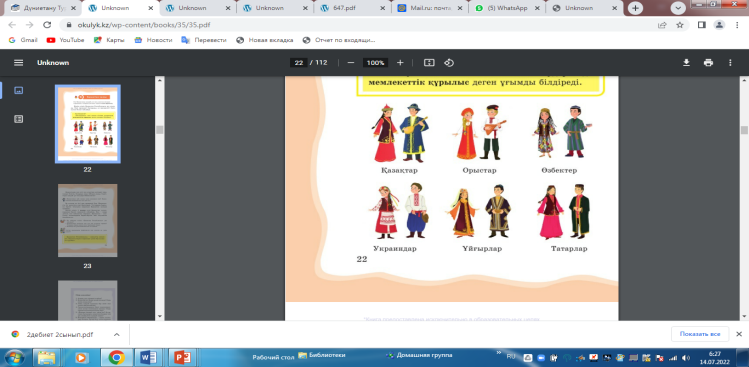Image resolution: width=749 pixels, height=367 pixels.
Task: Open the YouTube bookmark link
Action: [x=65, y=40]
